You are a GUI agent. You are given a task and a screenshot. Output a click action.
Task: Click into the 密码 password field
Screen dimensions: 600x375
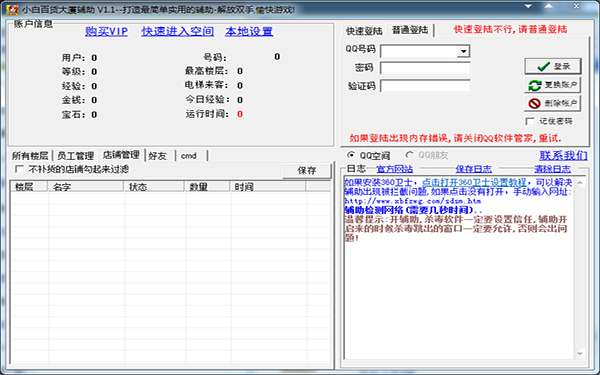click(425, 68)
